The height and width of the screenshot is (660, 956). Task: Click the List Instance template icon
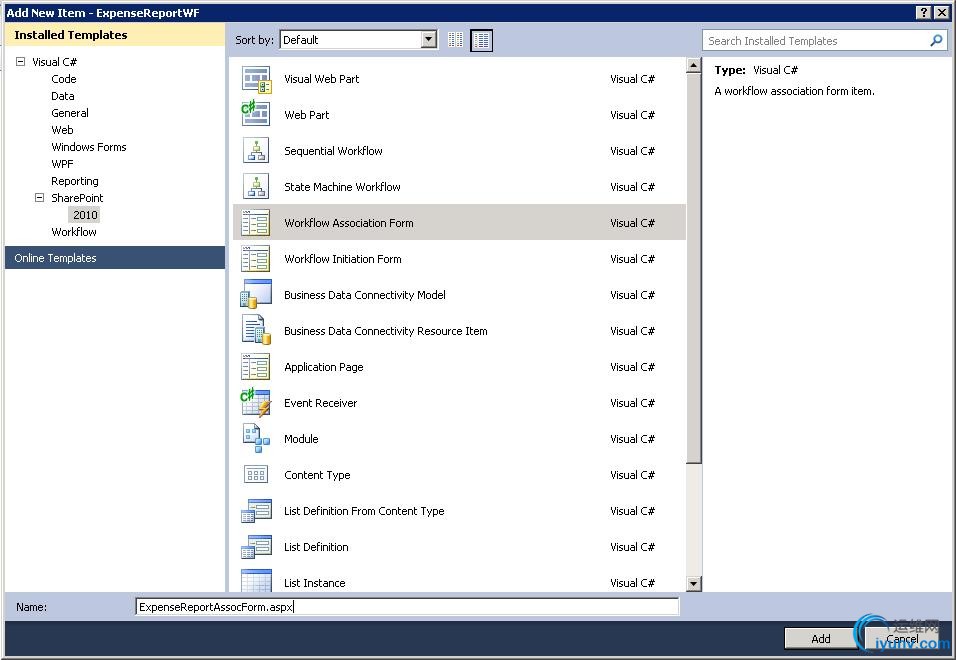pos(256,580)
